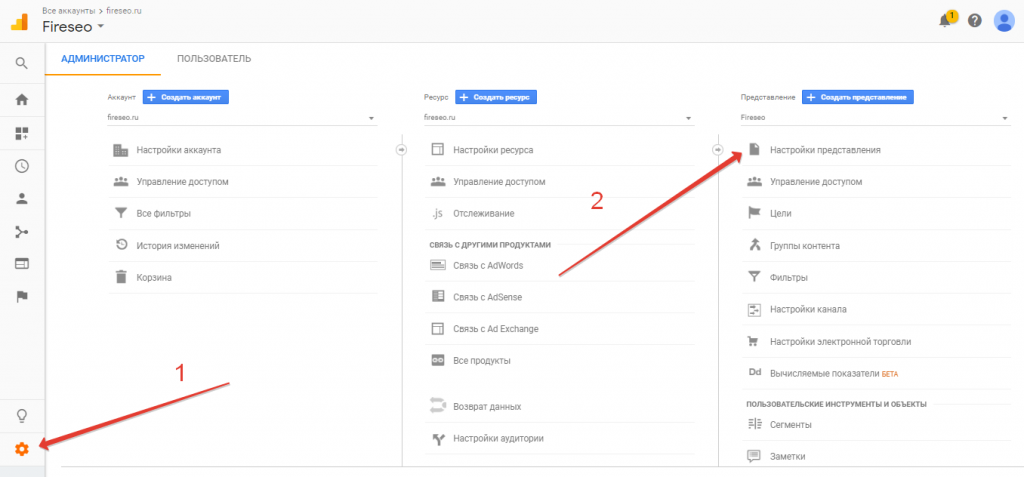The image size is (1024, 477).
Task: Open search via the magnifier icon
Action: [x=21, y=64]
